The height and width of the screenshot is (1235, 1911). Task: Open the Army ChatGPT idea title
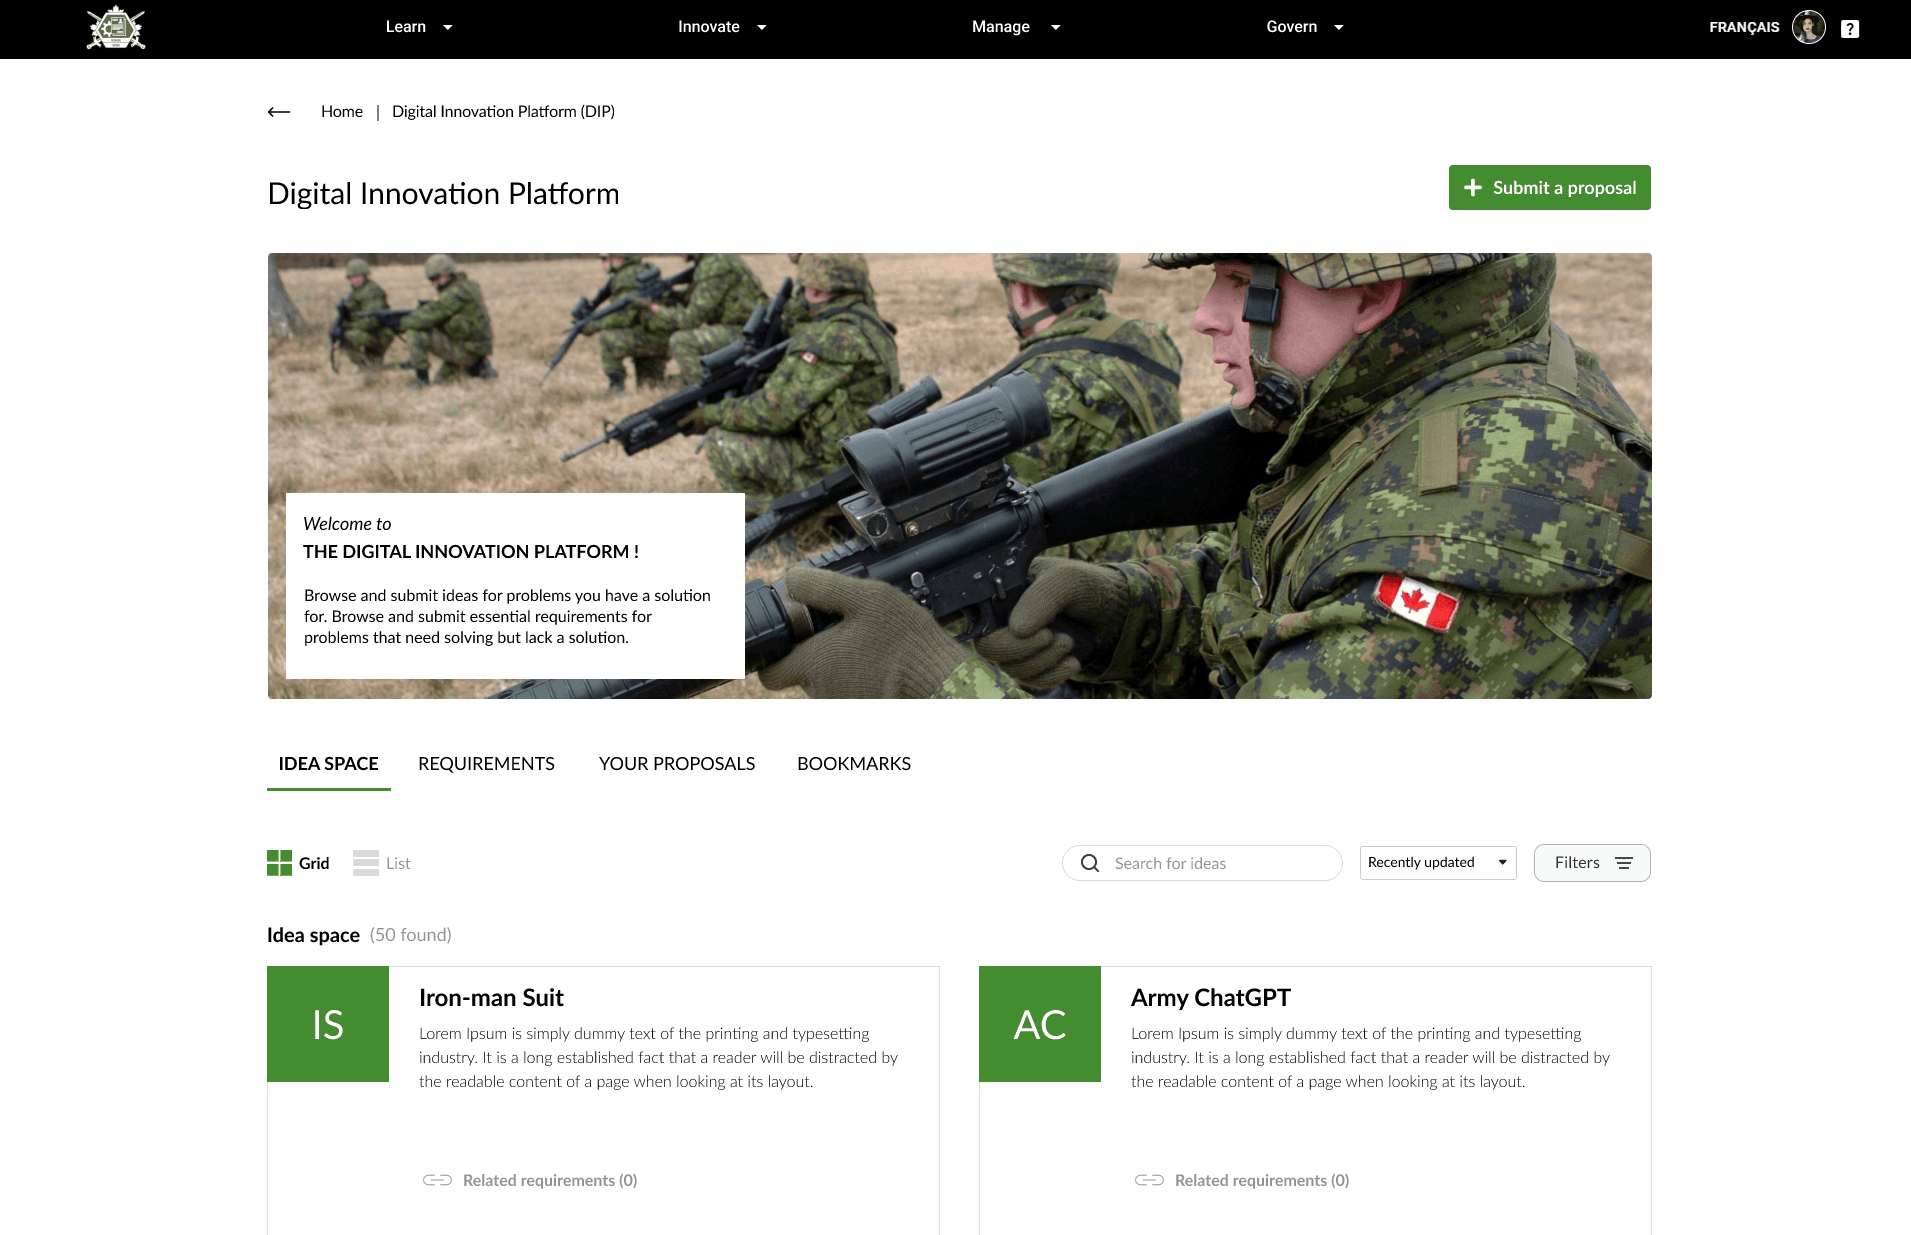coord(1210,998)
